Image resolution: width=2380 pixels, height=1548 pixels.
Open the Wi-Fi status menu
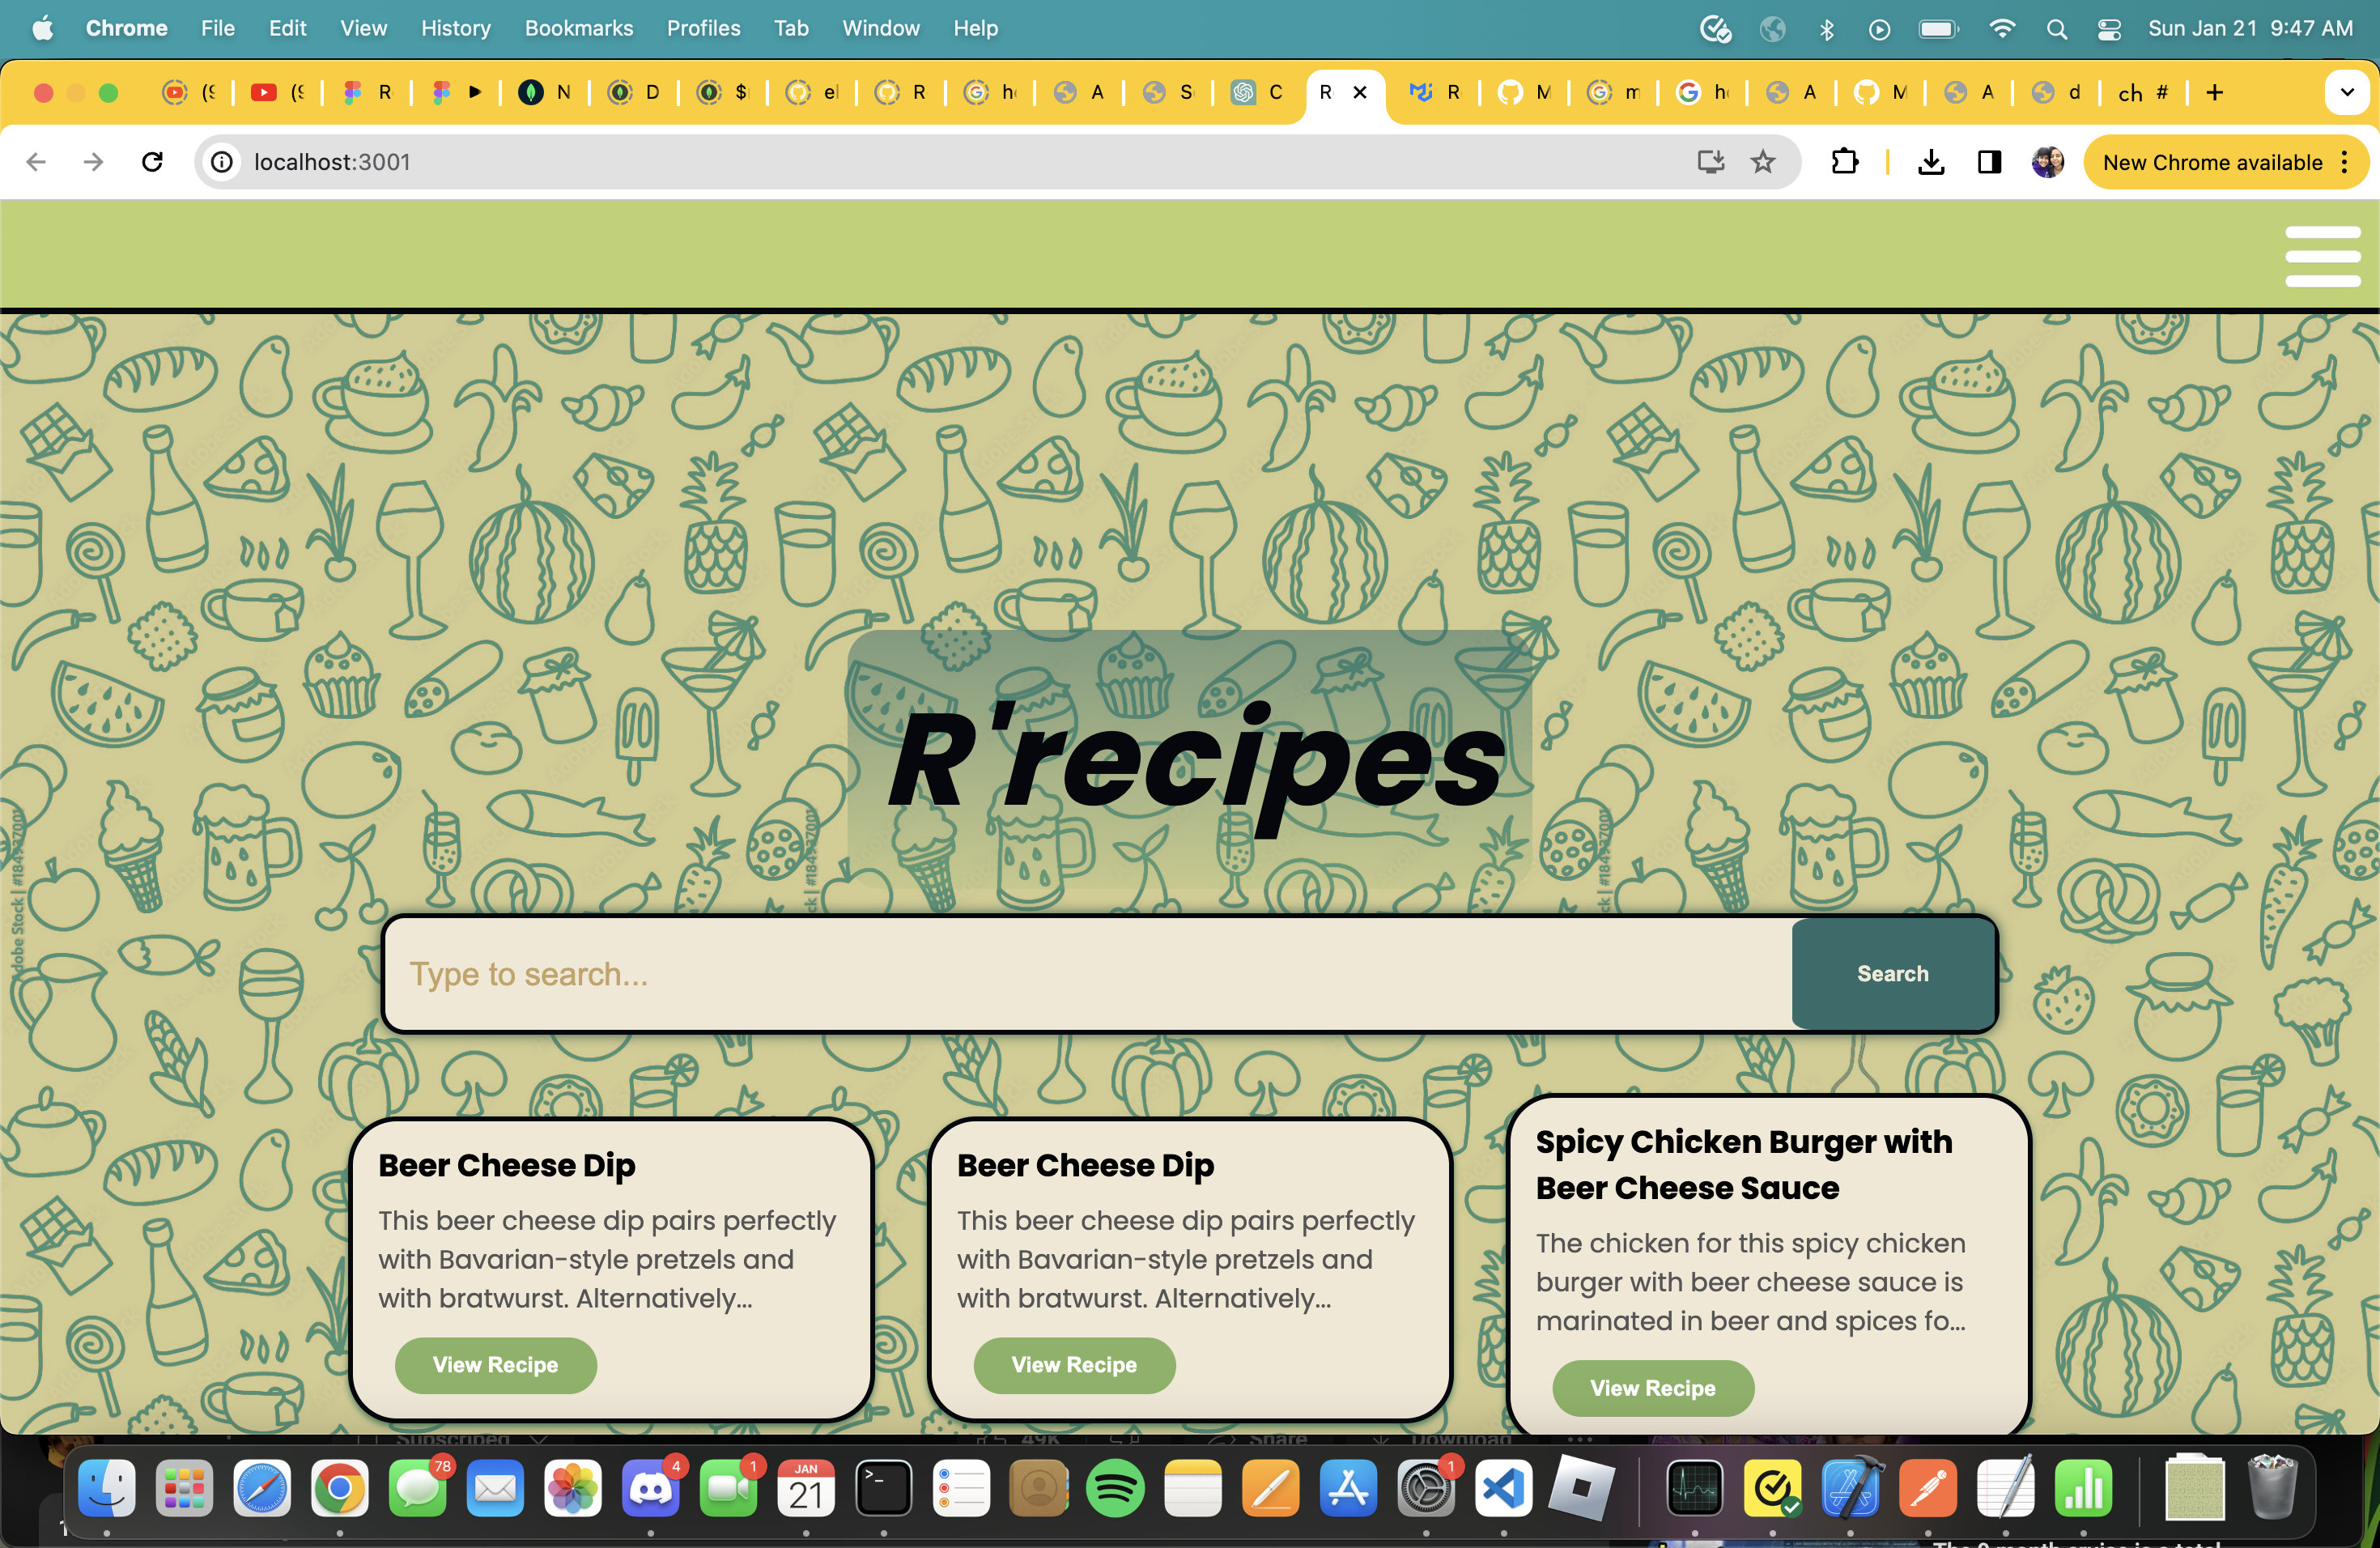click(2002, 29)
